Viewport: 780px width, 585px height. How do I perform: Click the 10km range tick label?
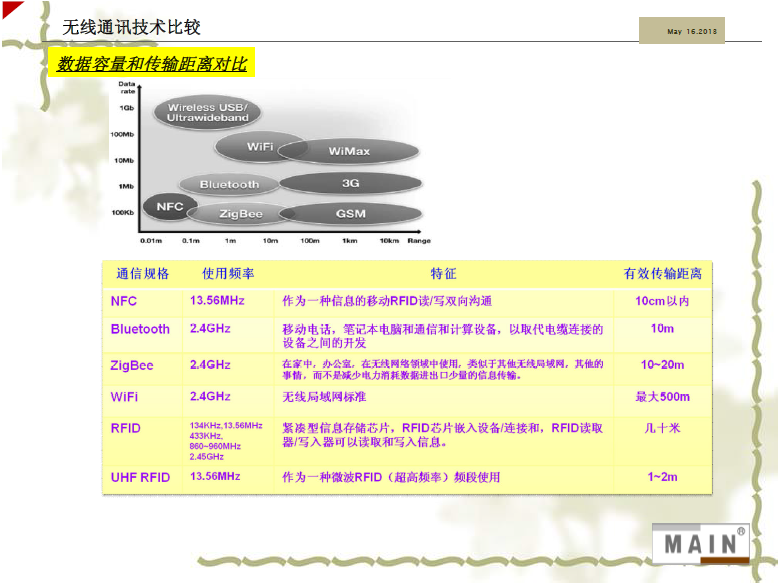tap(389, 241)
